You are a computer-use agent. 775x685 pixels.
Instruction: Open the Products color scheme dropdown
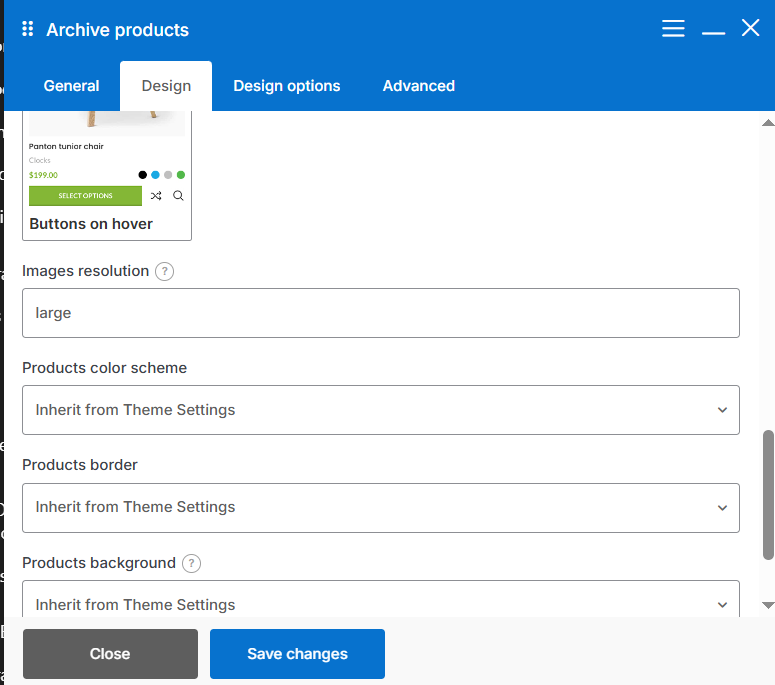pyautogui.click(x=381, y=410)
